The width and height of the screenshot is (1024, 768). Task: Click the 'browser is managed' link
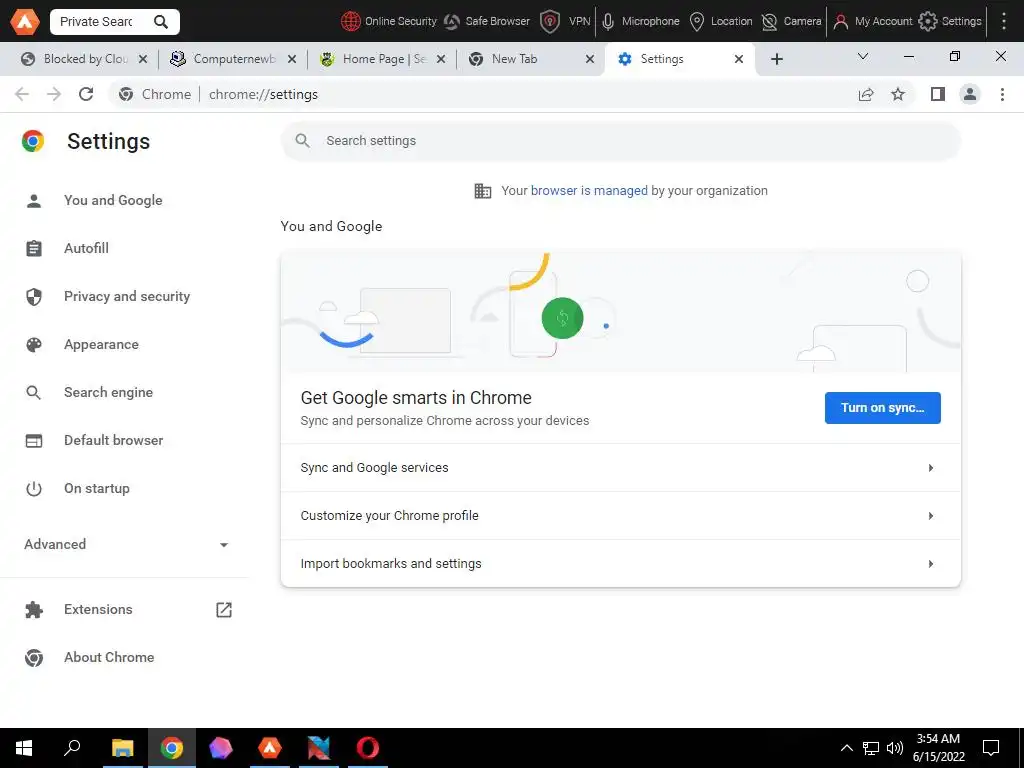[589, 191]
